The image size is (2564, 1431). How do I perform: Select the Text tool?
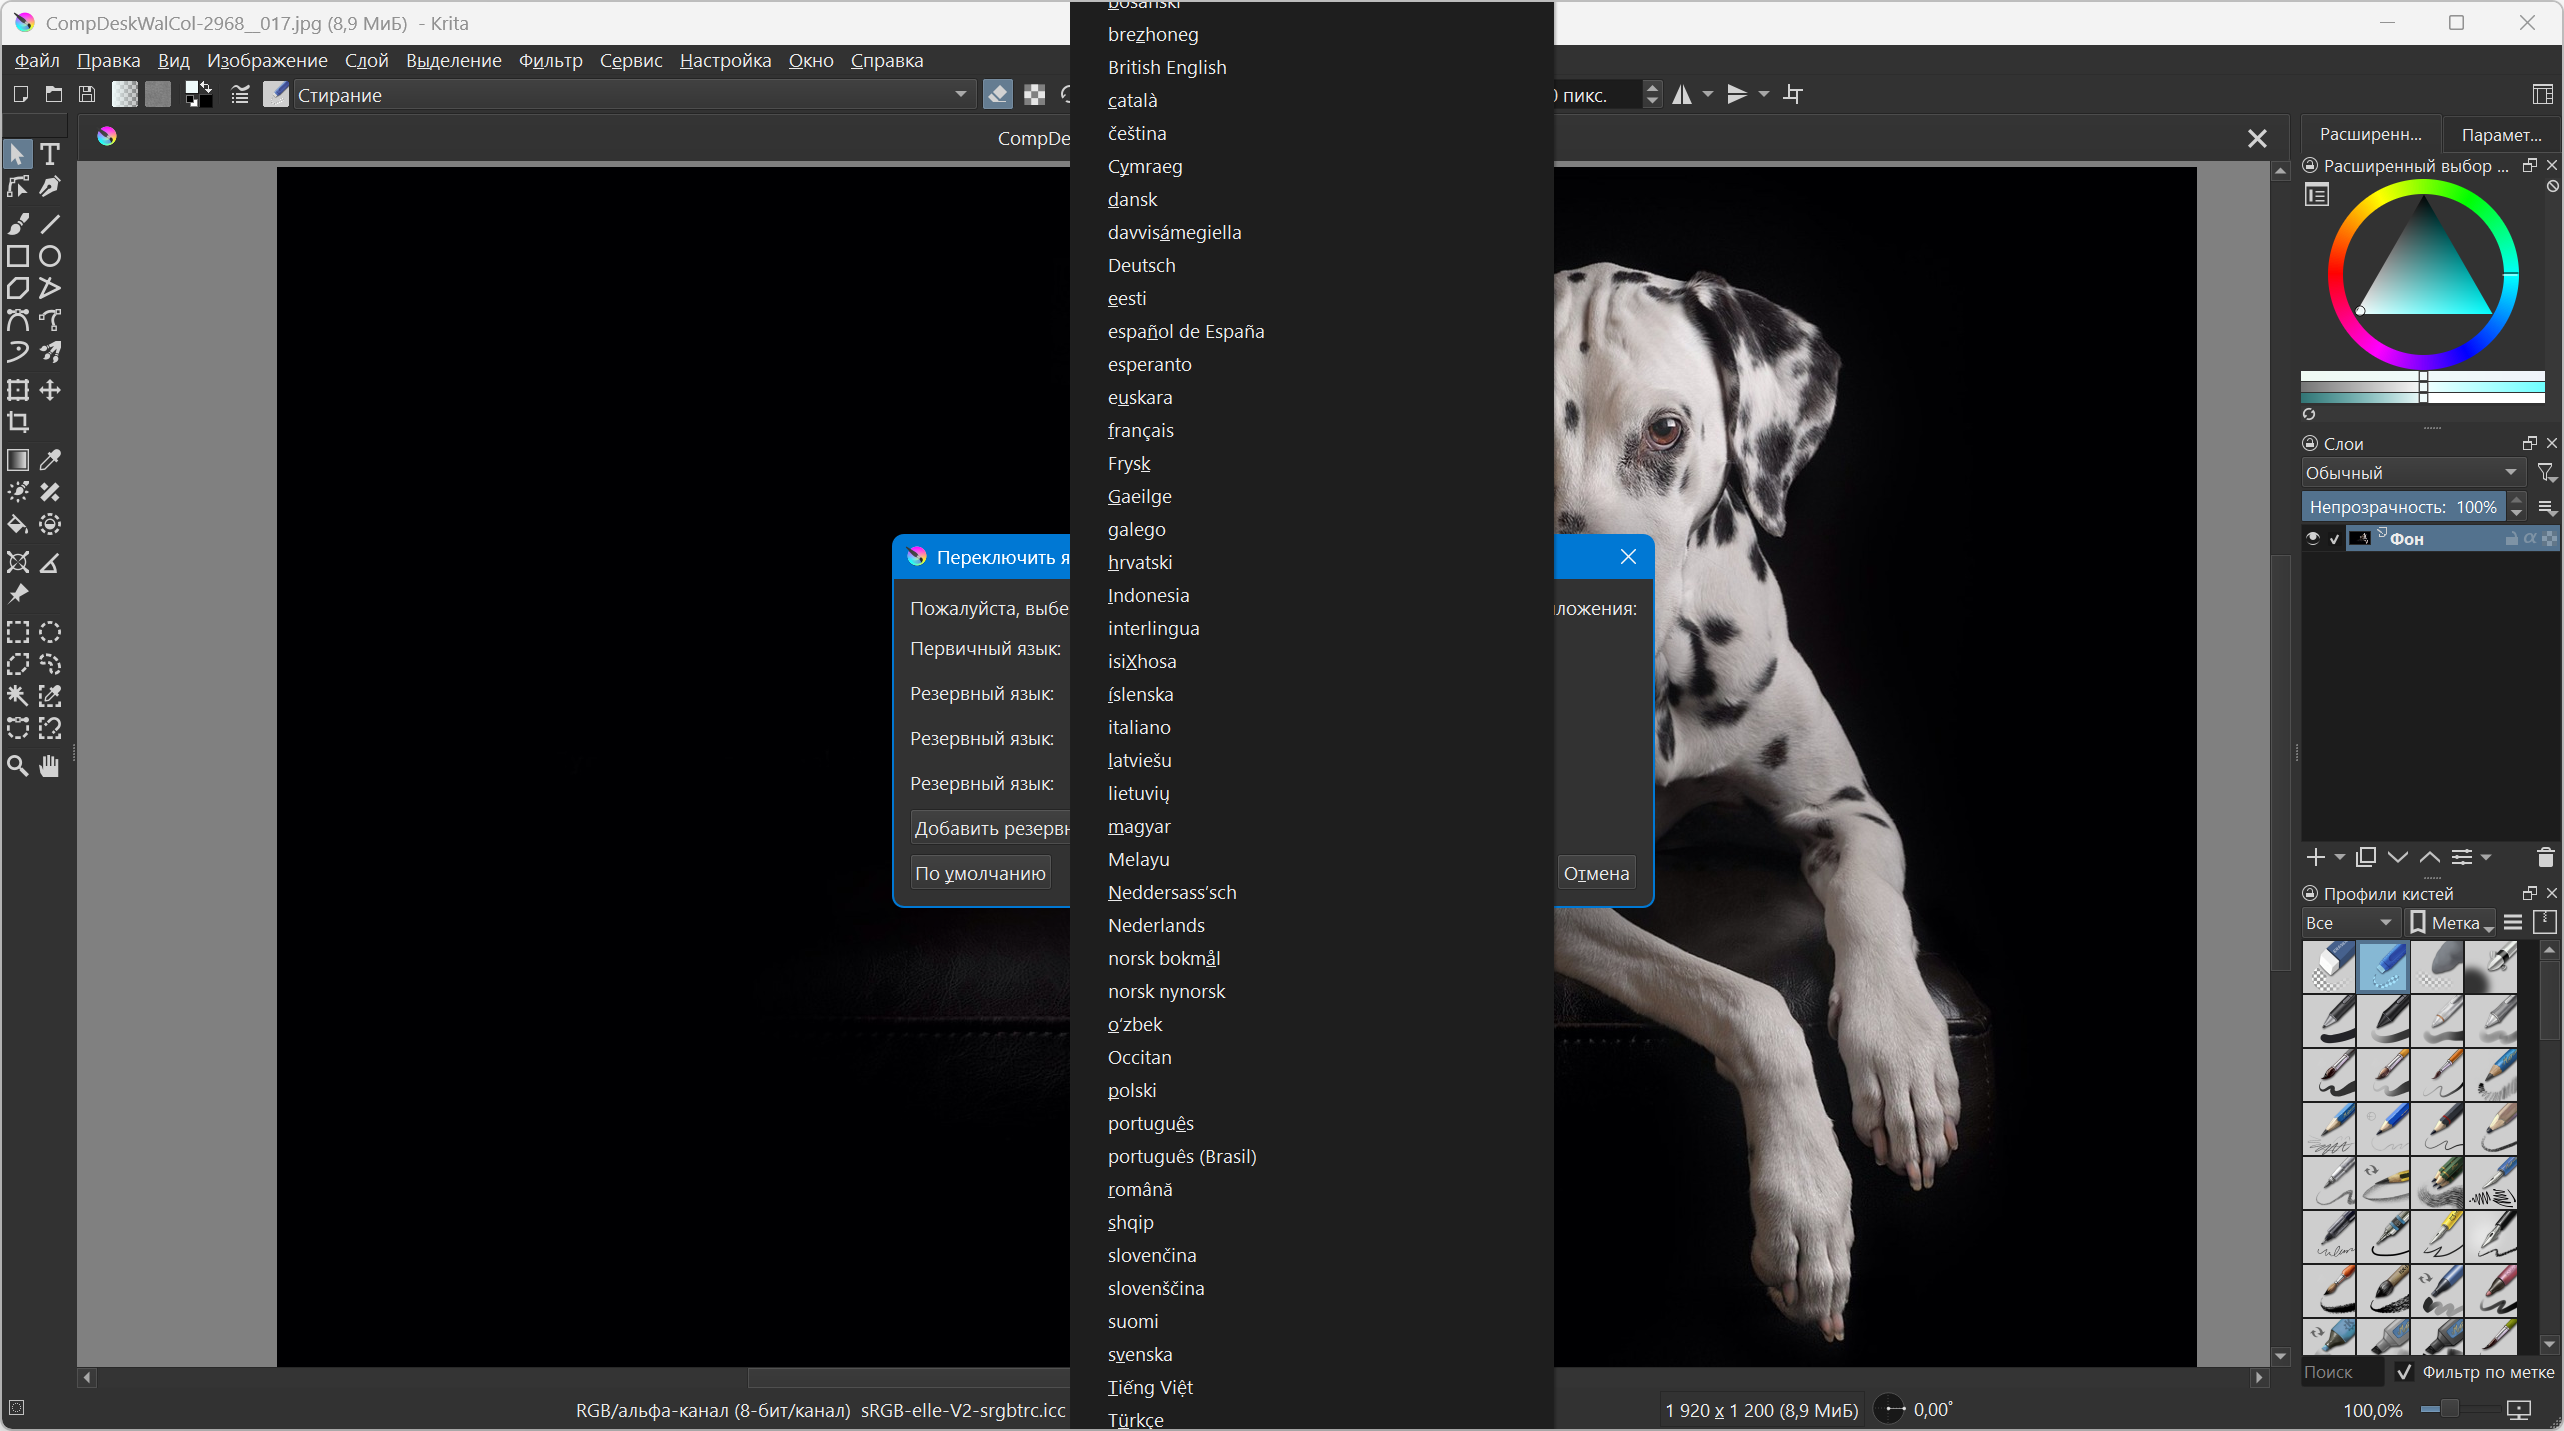click(x=50, y=154)
